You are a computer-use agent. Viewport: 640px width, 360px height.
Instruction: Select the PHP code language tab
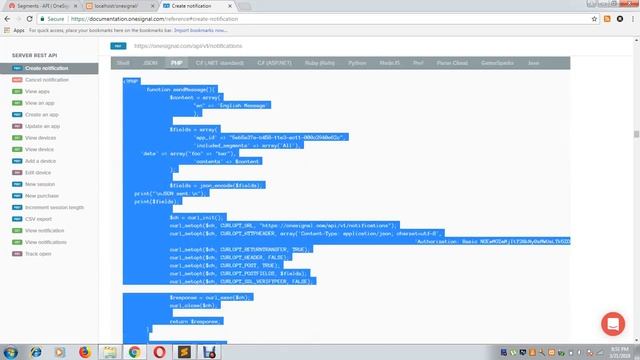[x=176, y=63]
